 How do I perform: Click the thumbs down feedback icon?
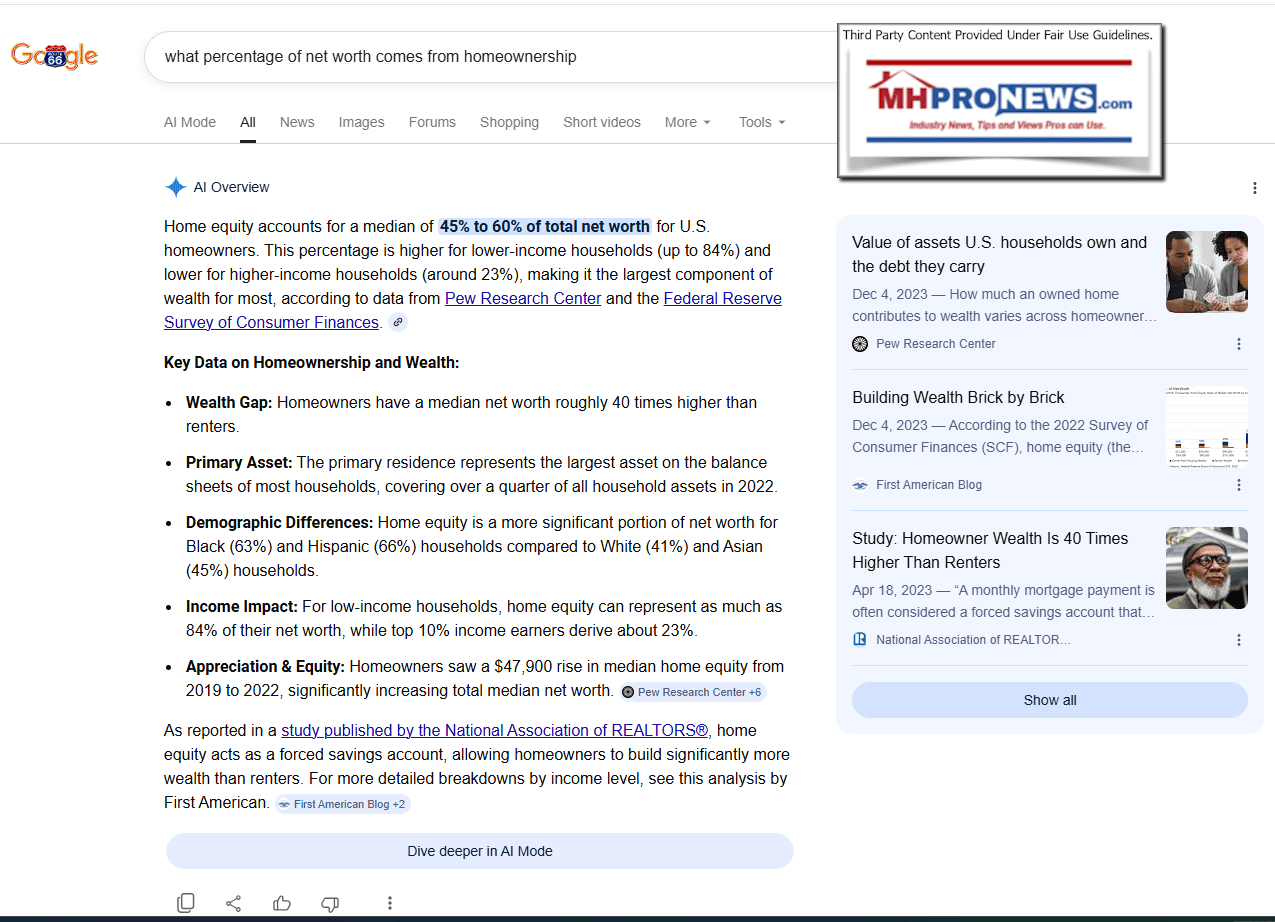pos(330,903)
